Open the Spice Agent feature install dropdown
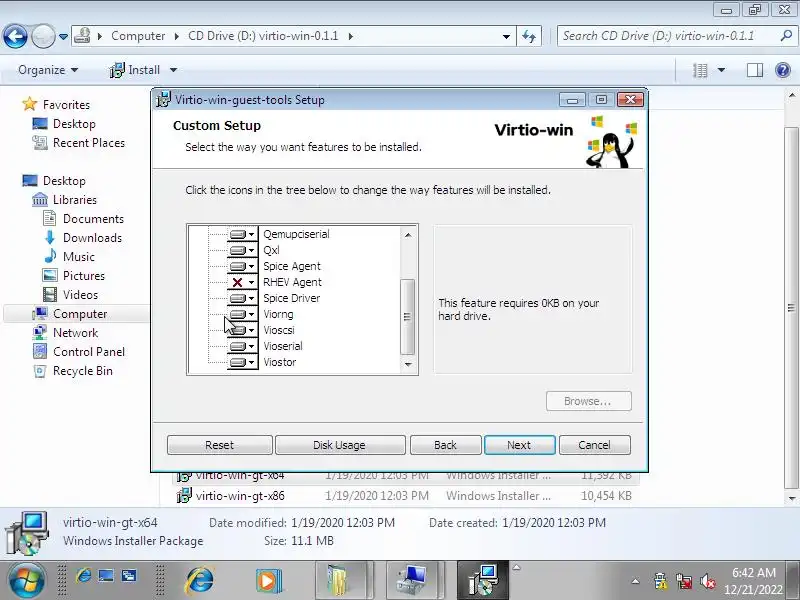 pyautogui.click(x=242, y=266)
